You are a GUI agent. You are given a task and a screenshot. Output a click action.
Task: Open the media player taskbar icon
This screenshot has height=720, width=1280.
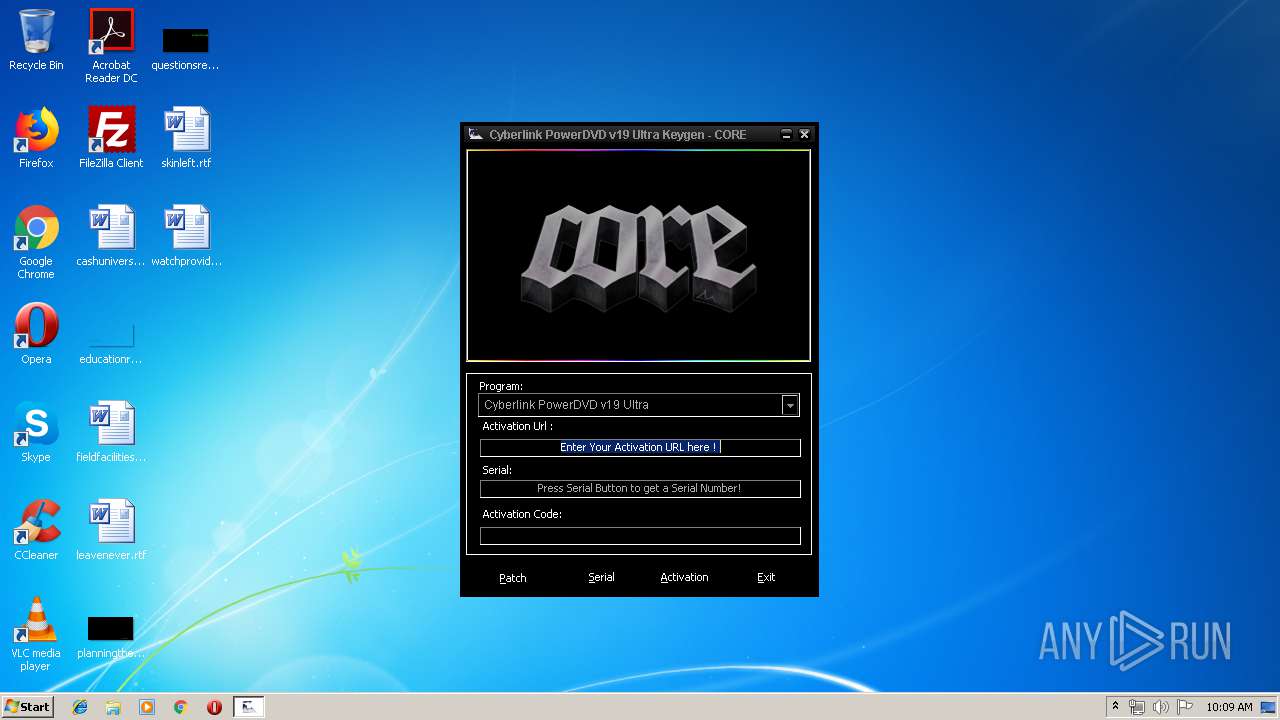pos(147,707)
